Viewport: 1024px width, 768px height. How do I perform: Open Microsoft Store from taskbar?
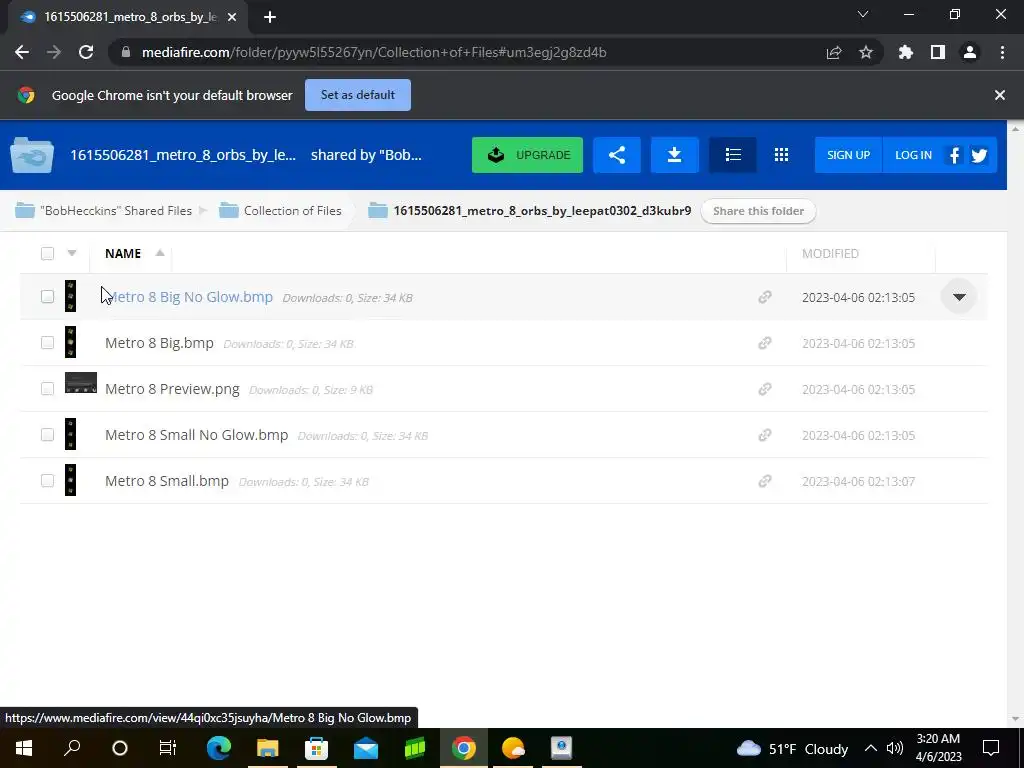[x=317, y=748]
